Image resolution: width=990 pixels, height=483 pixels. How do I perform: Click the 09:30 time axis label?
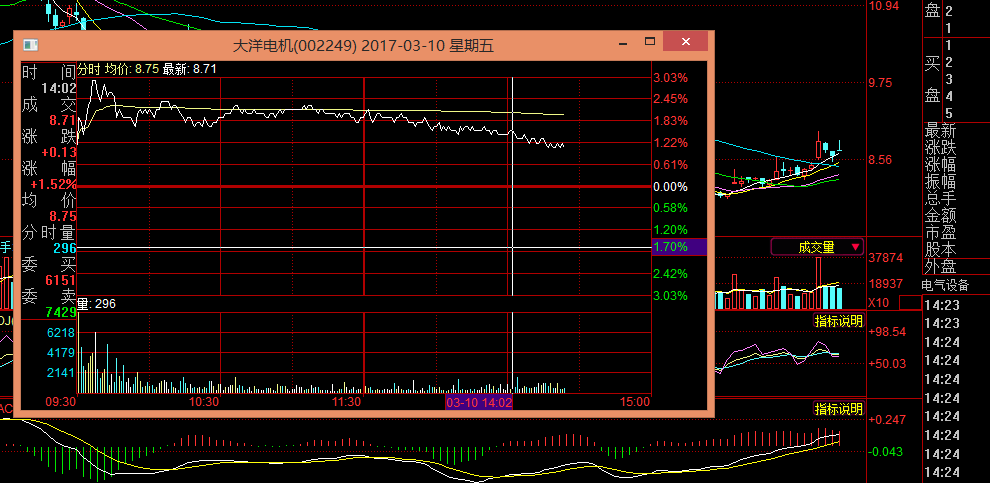(61, 402)
